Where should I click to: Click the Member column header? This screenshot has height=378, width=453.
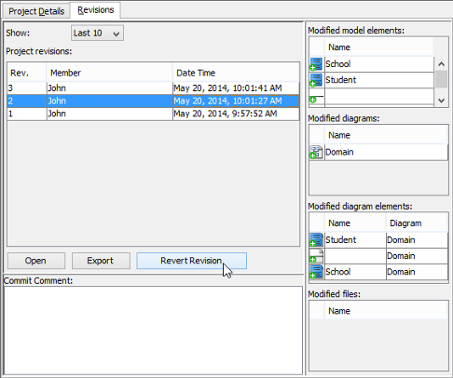(109, 73)
